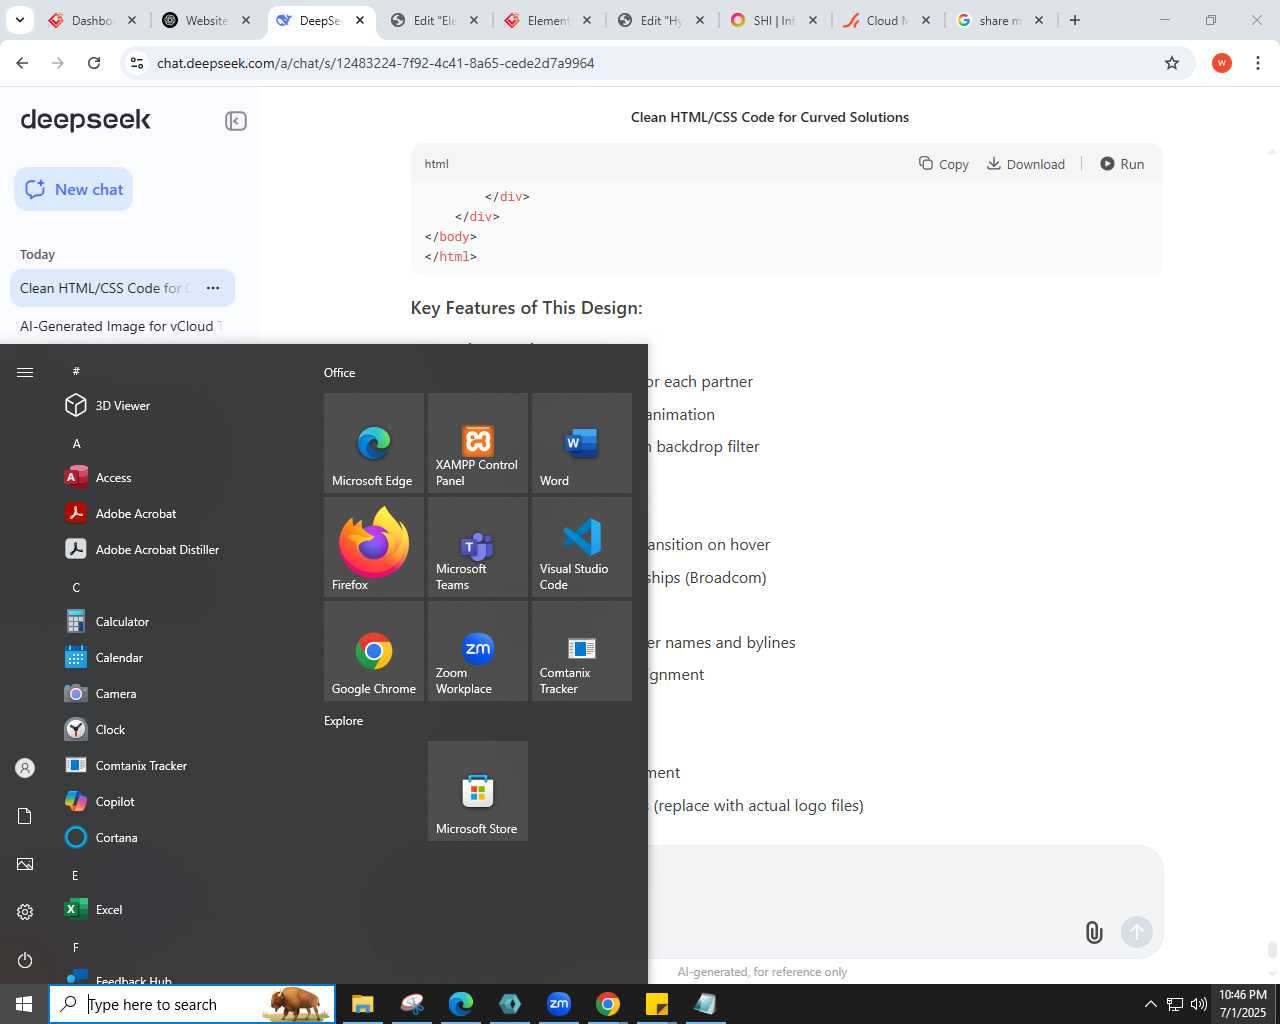Screen dimensions: 1280x1024
Task: Expand the Start menu hamburger
Action: 25,372
